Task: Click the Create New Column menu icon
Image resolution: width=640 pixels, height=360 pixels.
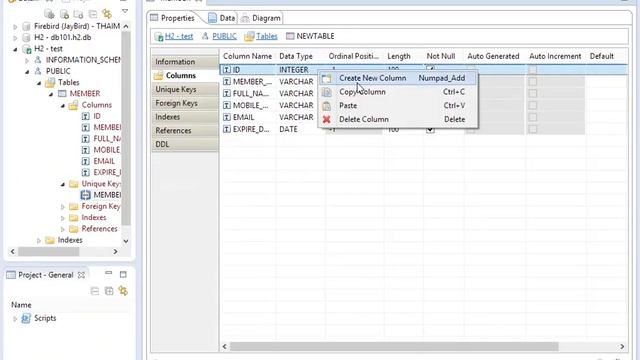Action: click(327, 78)
